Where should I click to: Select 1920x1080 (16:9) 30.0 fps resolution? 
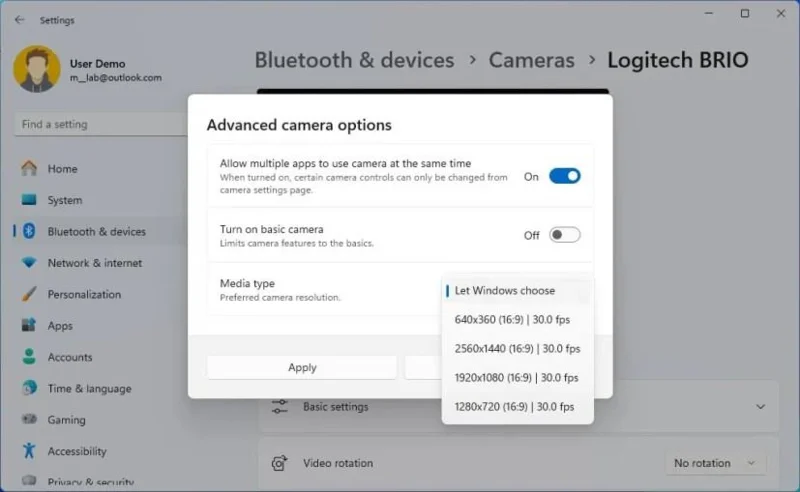coord(517,378)
